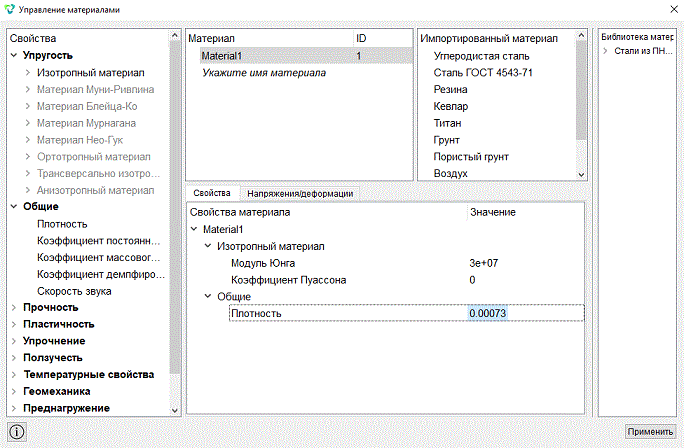The width and height of the screenshot is (684, 448).
Task: Click the properties panel scrollbar up arrow
Action: pyautogui.click(x=174, y=35)
